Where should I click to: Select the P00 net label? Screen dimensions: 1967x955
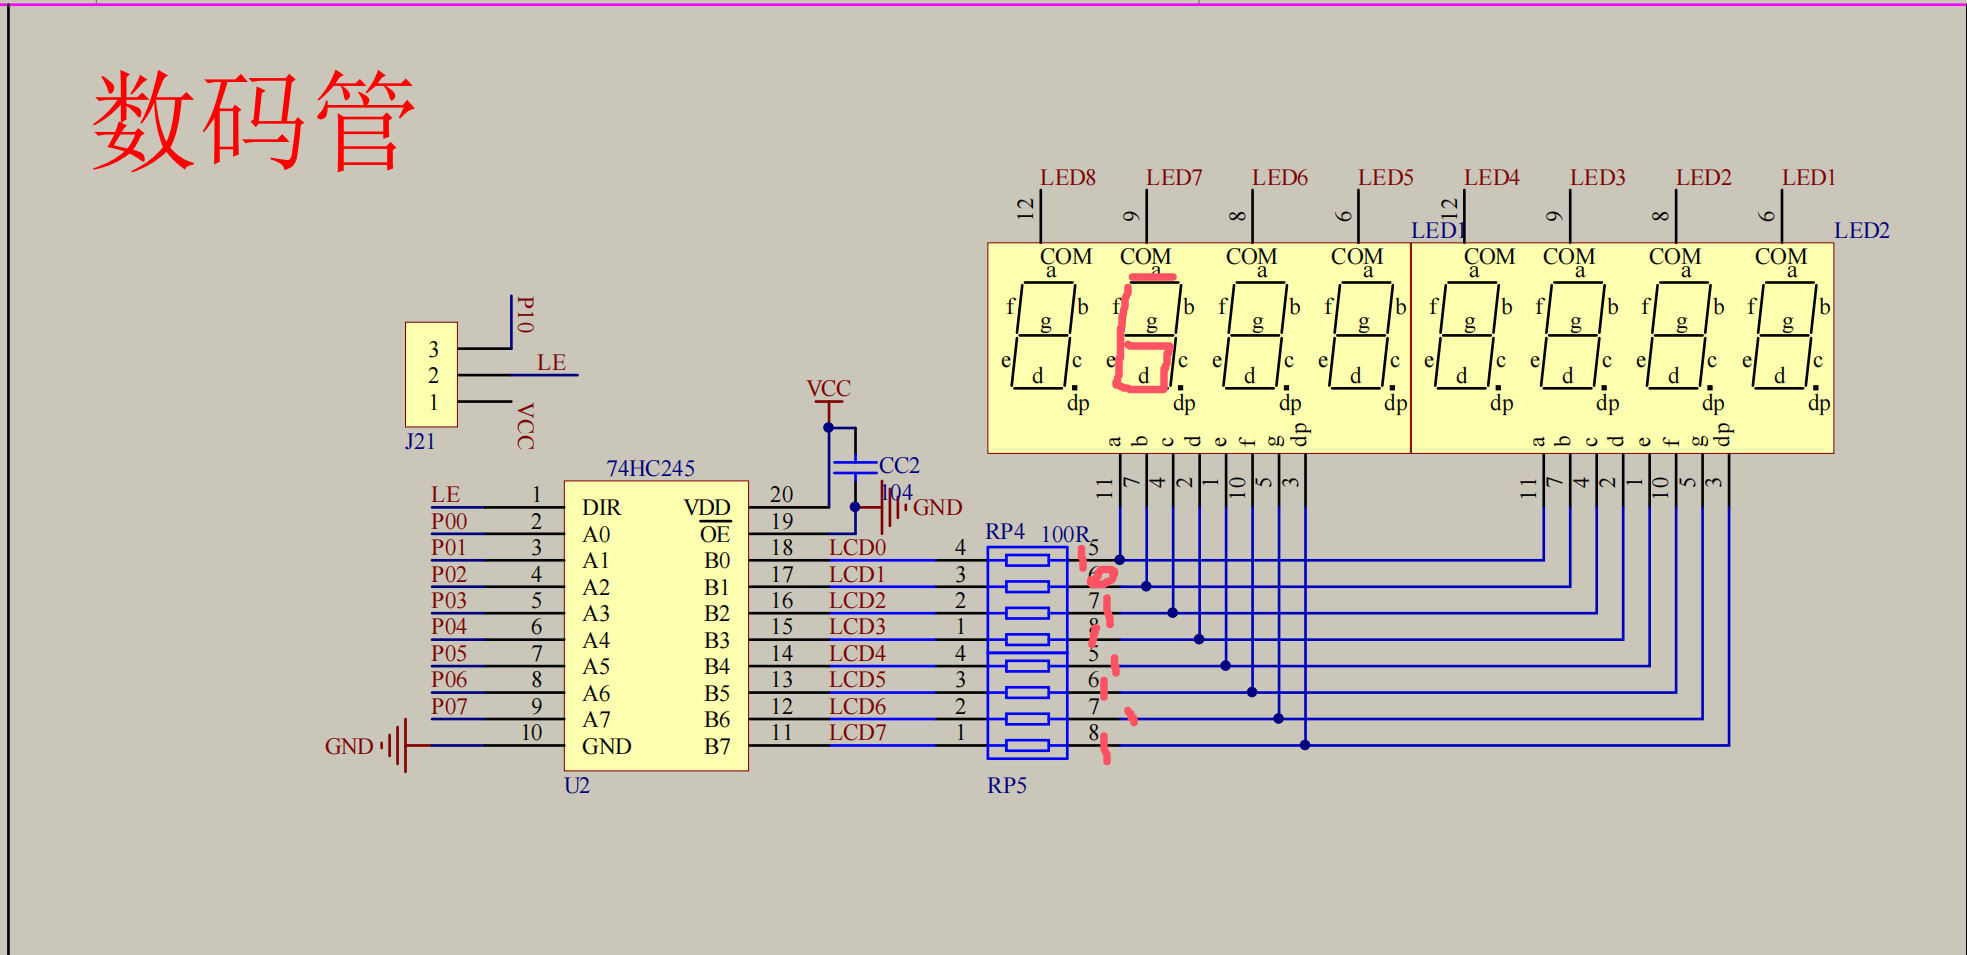click(x=449, y=521)
